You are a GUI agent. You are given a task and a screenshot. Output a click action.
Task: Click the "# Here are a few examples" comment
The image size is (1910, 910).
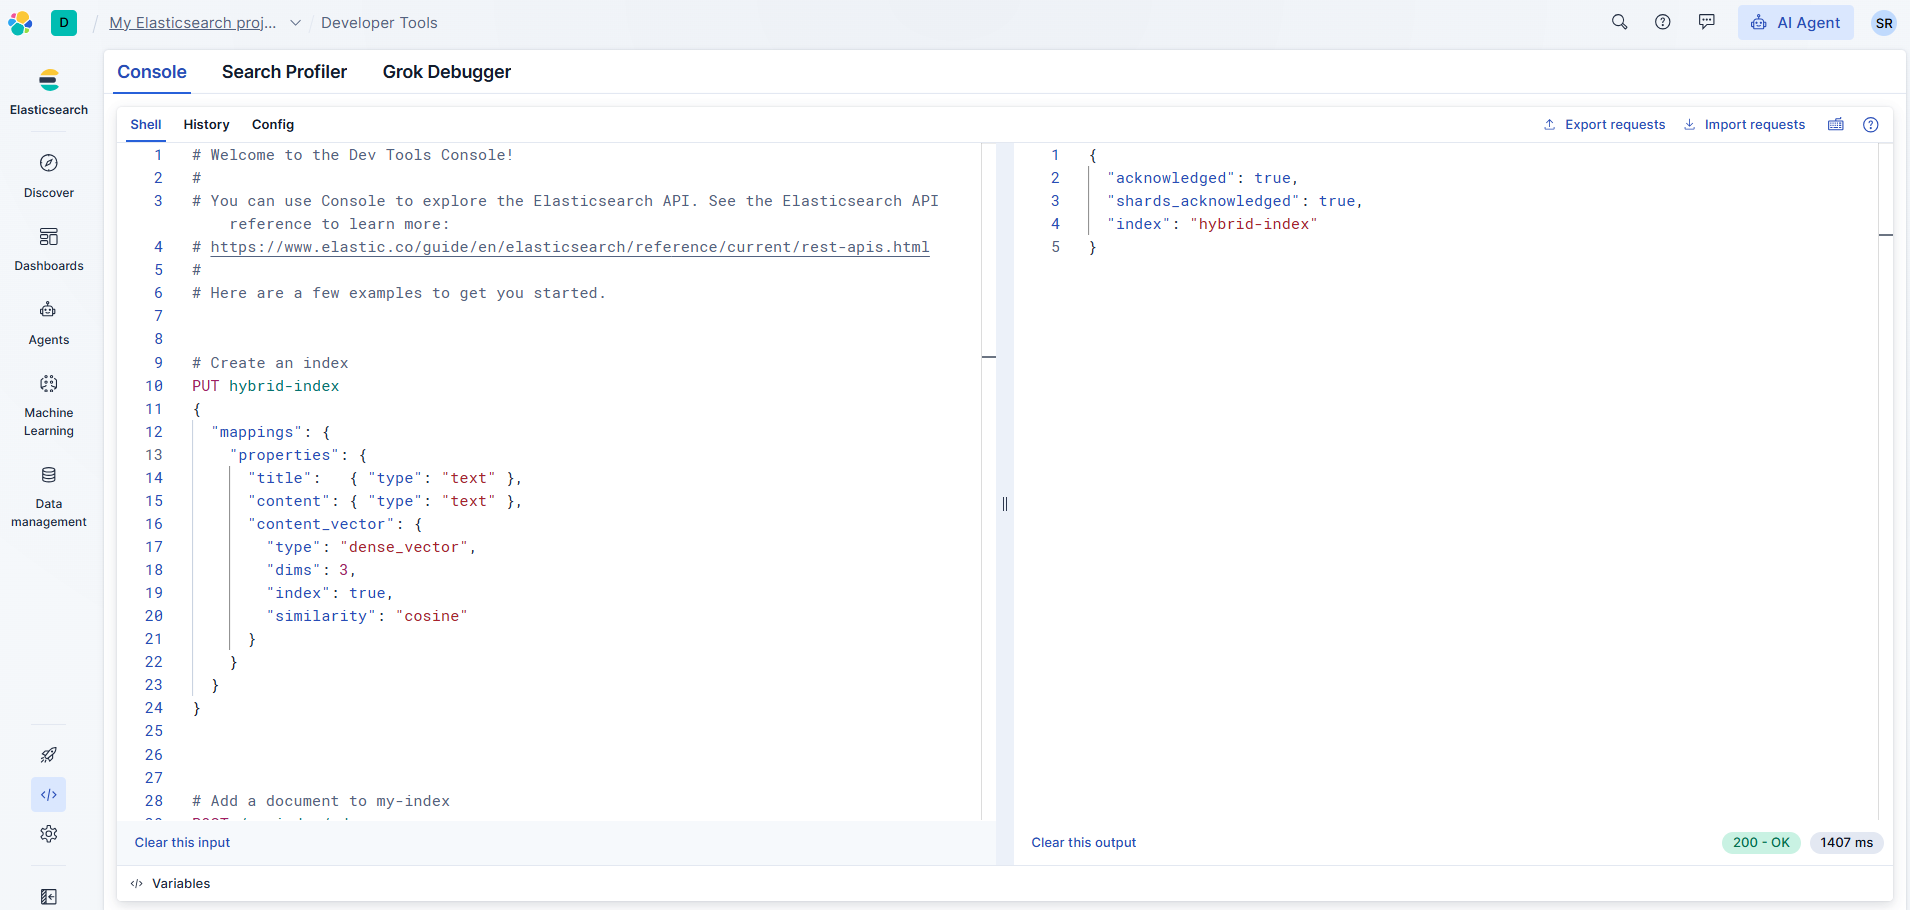pyautogui.click(x=399, y=293)
